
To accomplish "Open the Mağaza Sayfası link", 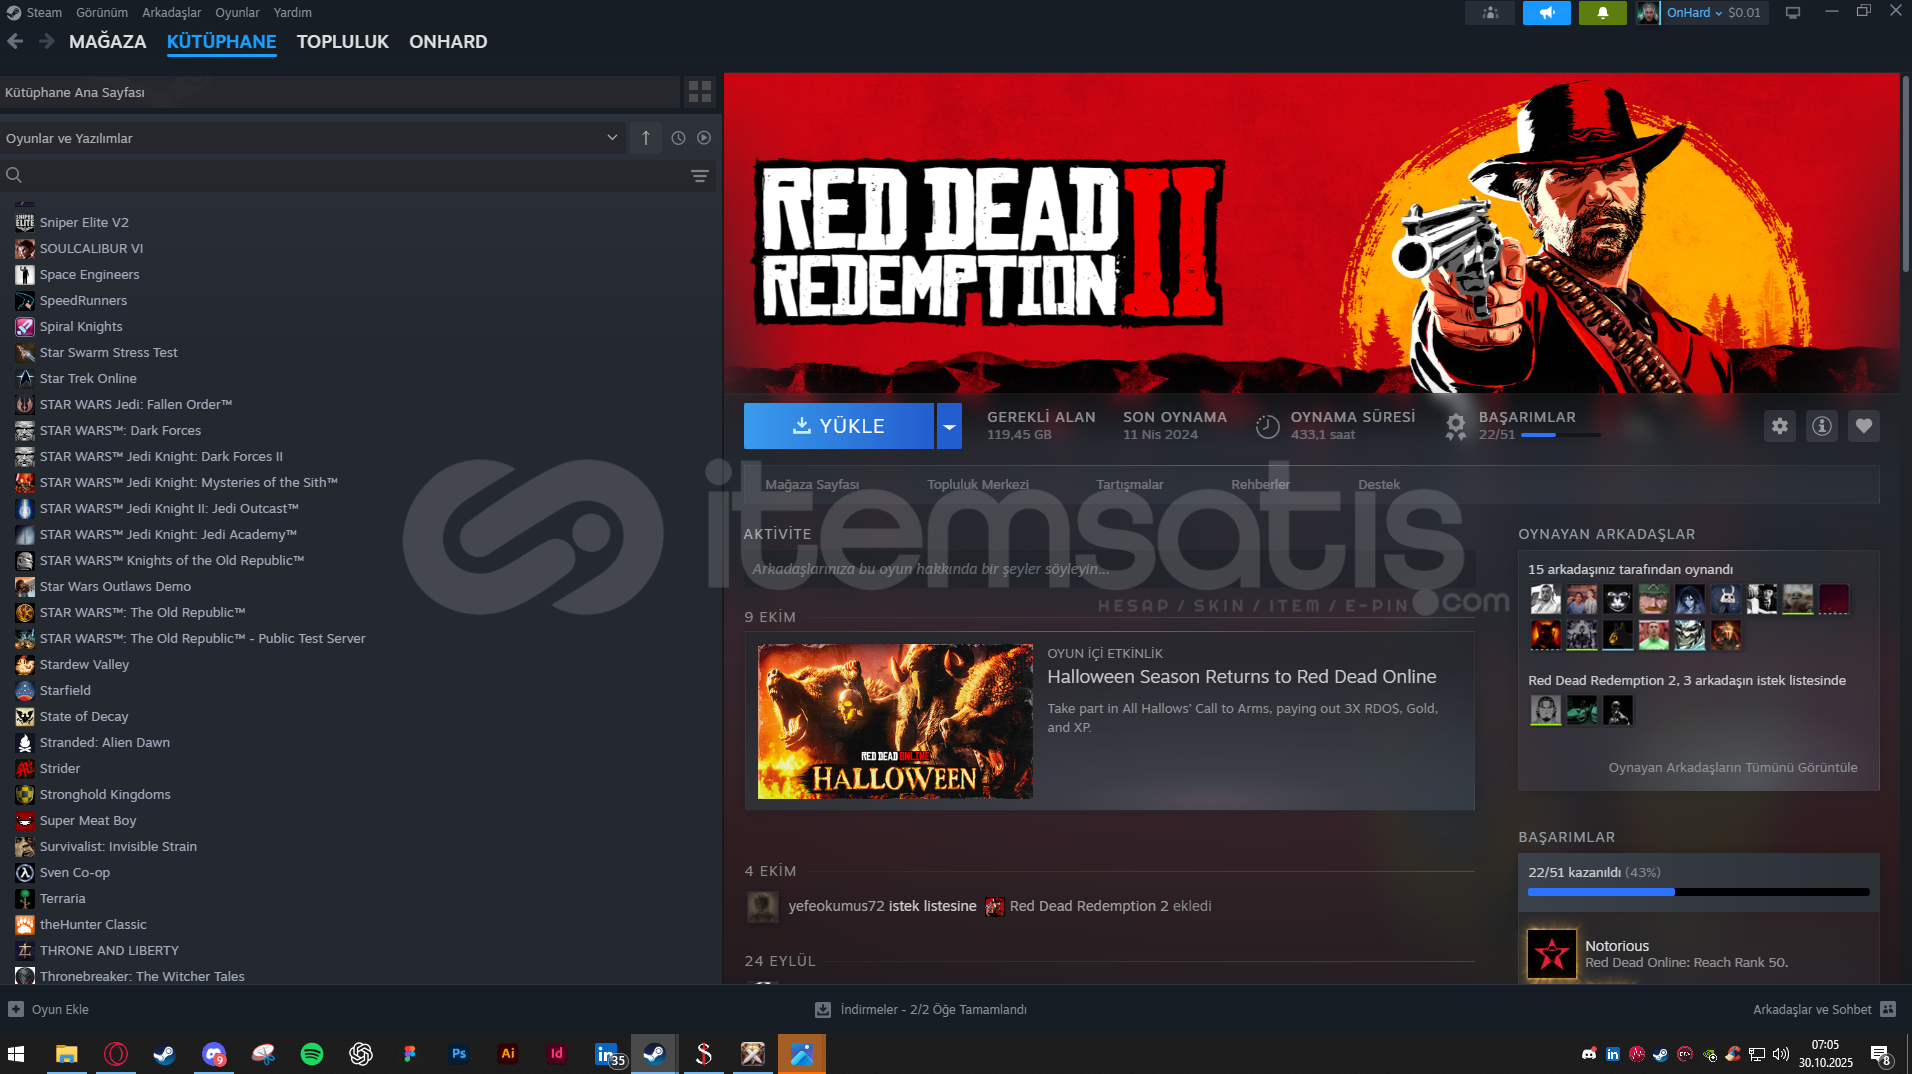I will [x=812, y=485].
